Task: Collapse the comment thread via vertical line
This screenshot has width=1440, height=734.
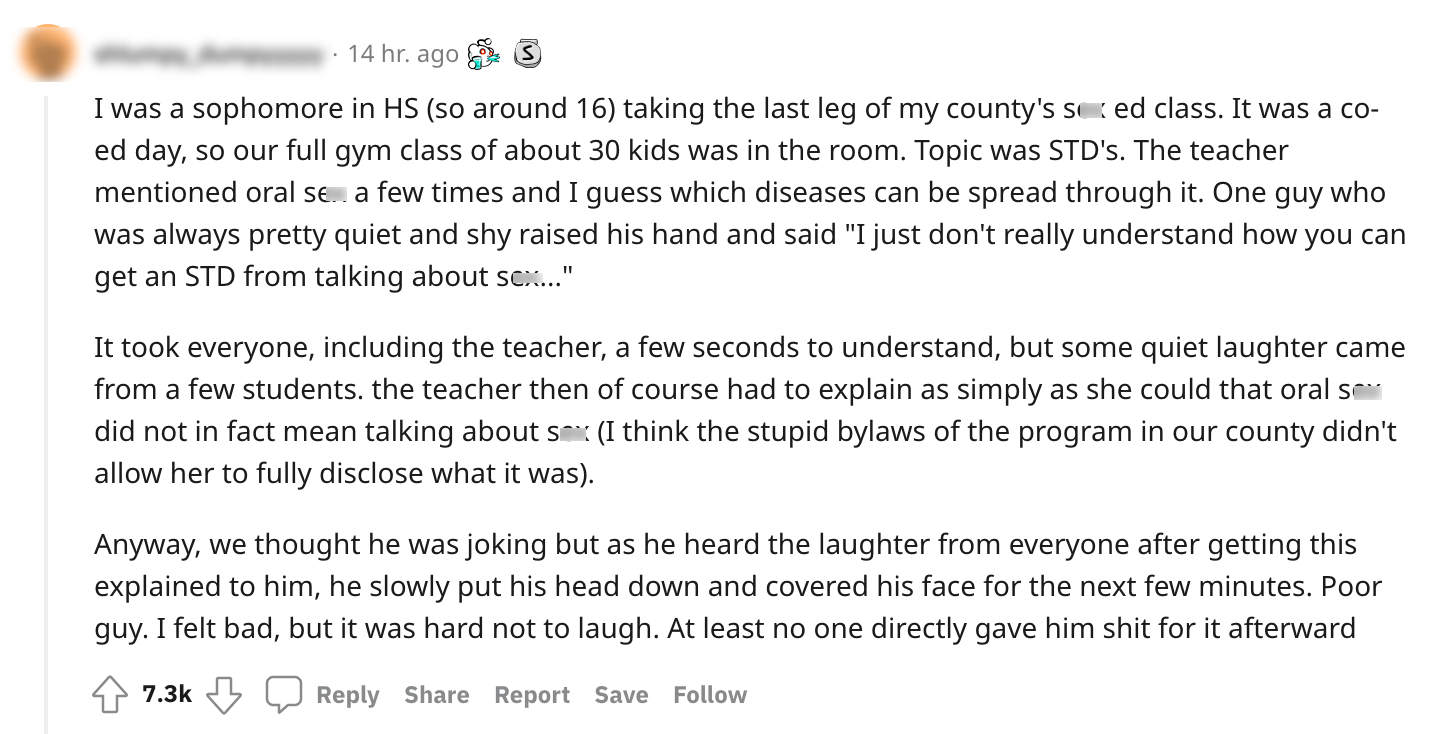Action: point(46,400)
